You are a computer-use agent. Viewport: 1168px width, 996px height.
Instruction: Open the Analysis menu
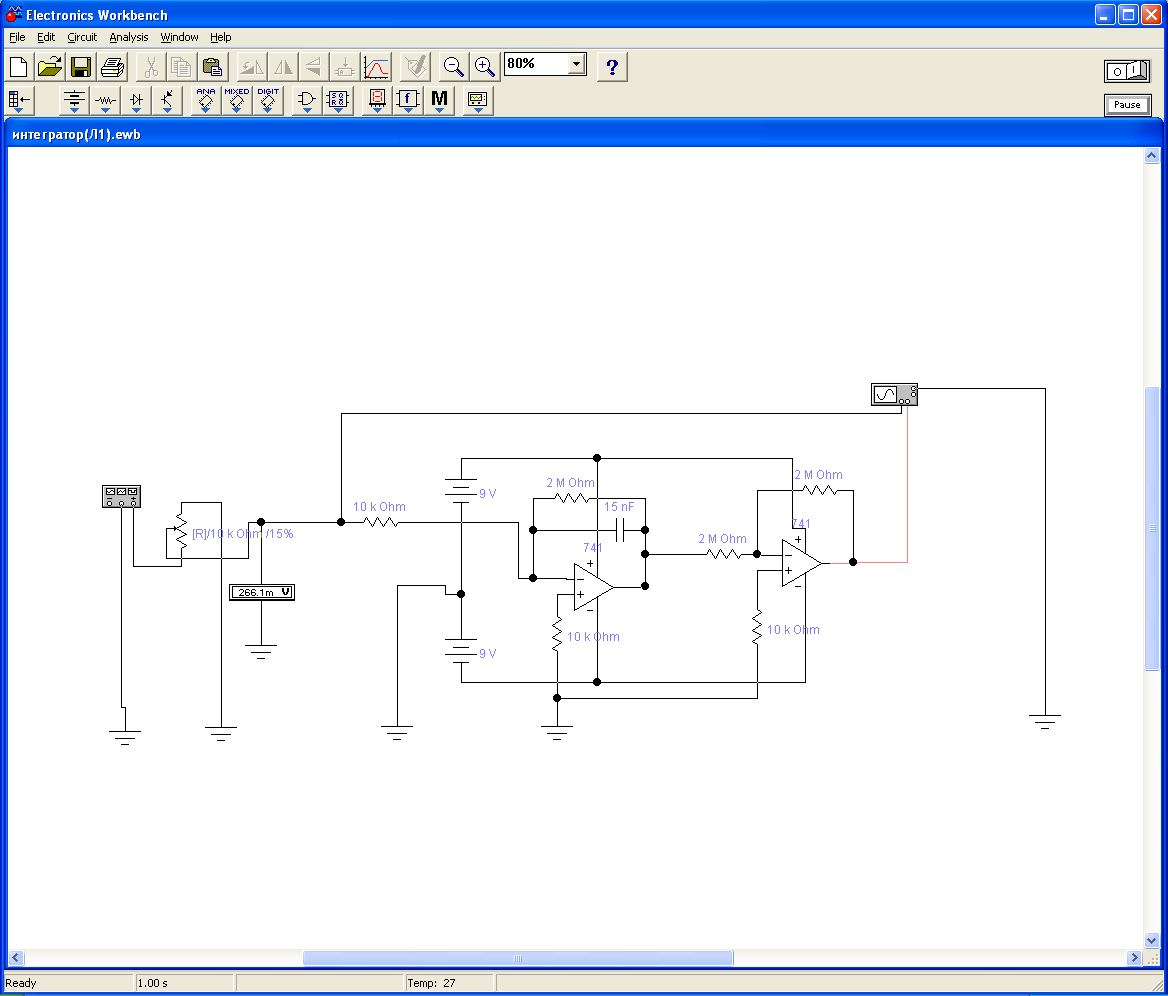pos(129,37)
